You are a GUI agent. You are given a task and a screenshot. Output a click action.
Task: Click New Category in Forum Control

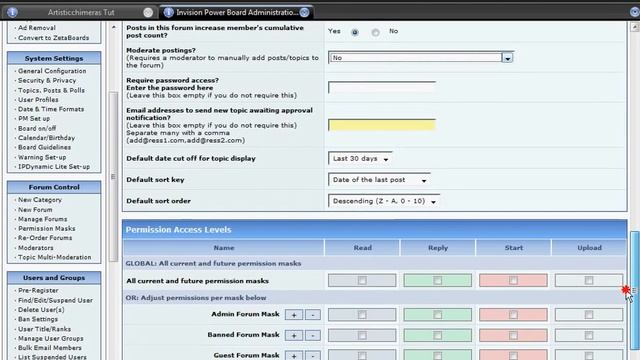40,200
